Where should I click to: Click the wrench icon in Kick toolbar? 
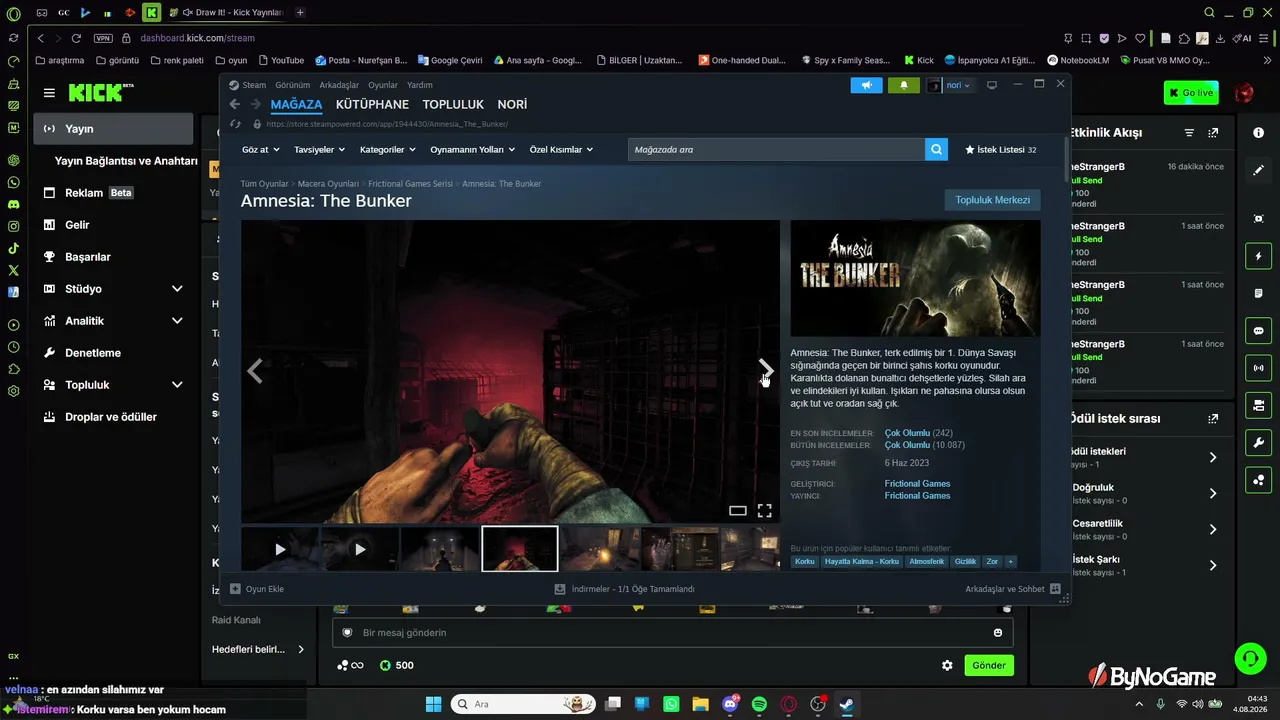pyautogui.click(x=1258, y=442)
